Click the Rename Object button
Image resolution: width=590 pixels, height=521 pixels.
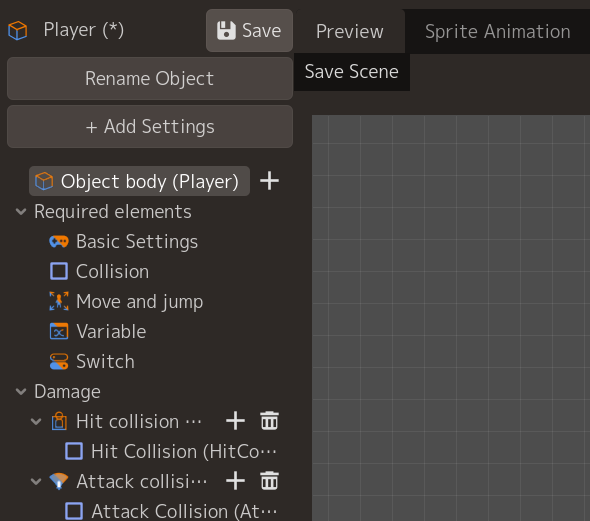click(150, 78)
